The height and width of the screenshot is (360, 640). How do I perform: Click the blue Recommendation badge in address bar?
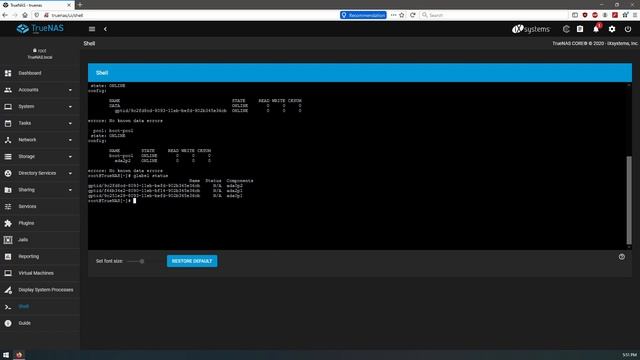[x=363, y=15]
